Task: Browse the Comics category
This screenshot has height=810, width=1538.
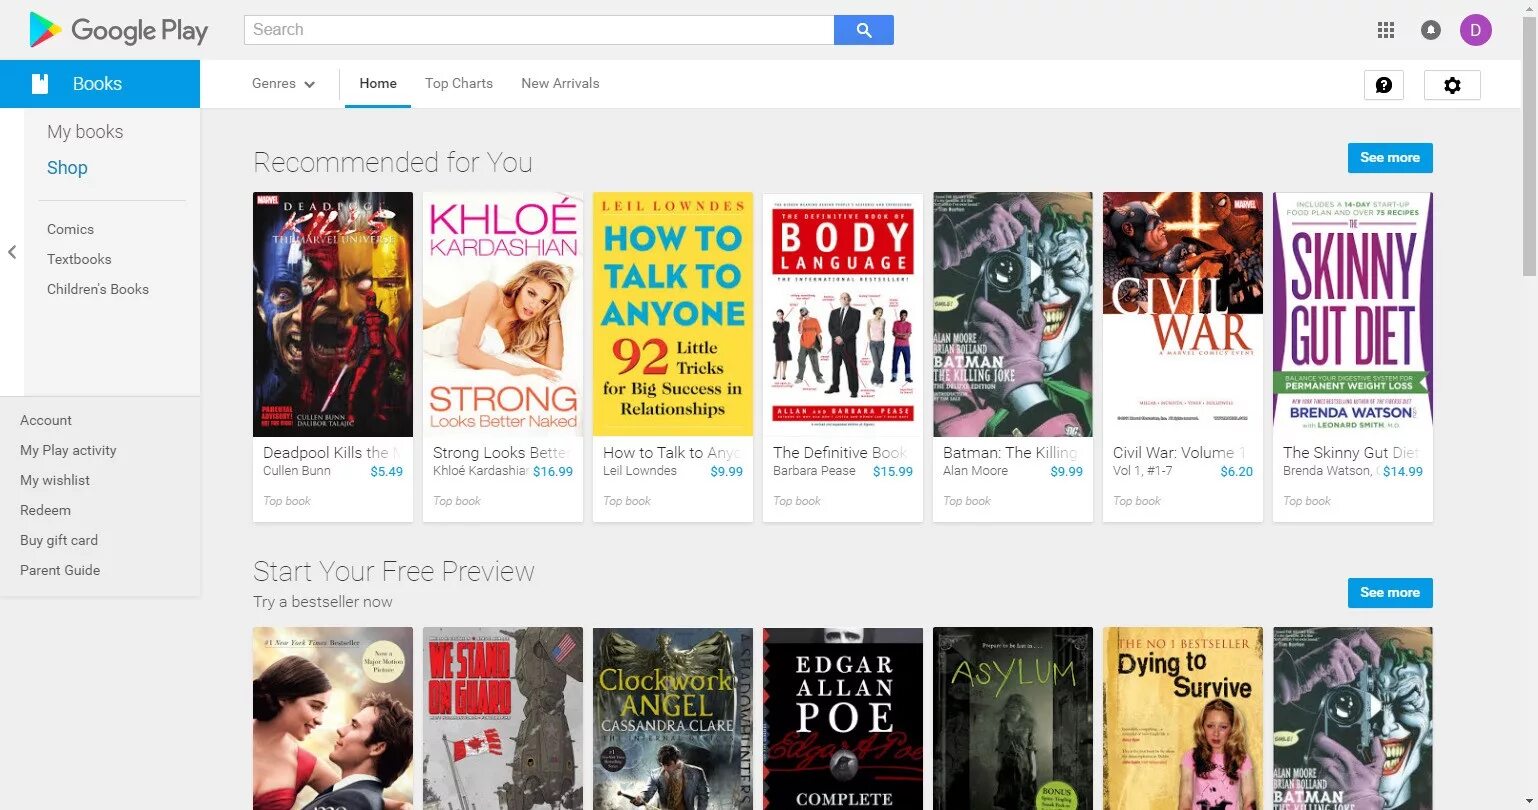Action: 70,229
